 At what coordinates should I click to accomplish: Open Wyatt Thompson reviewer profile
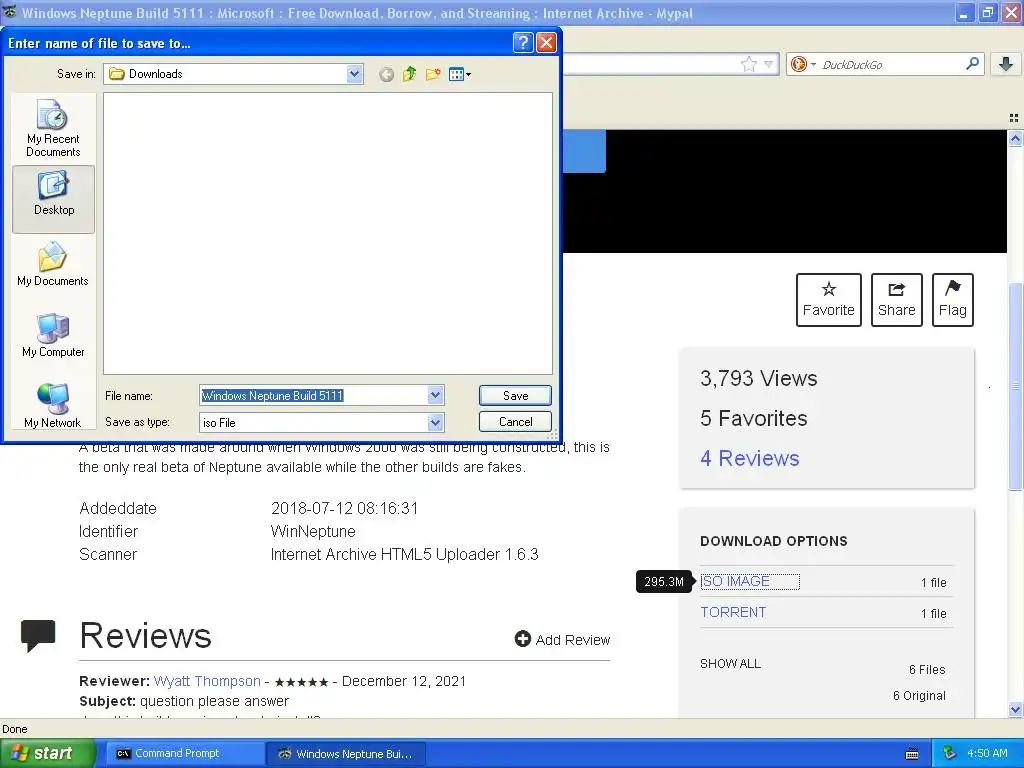[207, 681]
